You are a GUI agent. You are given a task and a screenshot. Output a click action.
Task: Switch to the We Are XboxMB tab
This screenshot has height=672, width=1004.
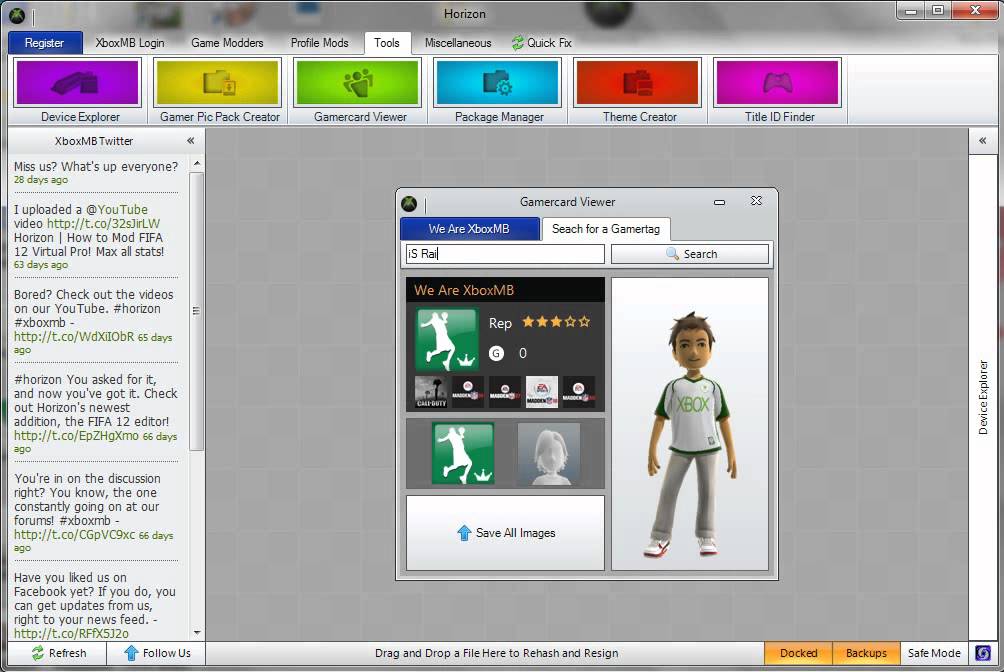point(469,229)
